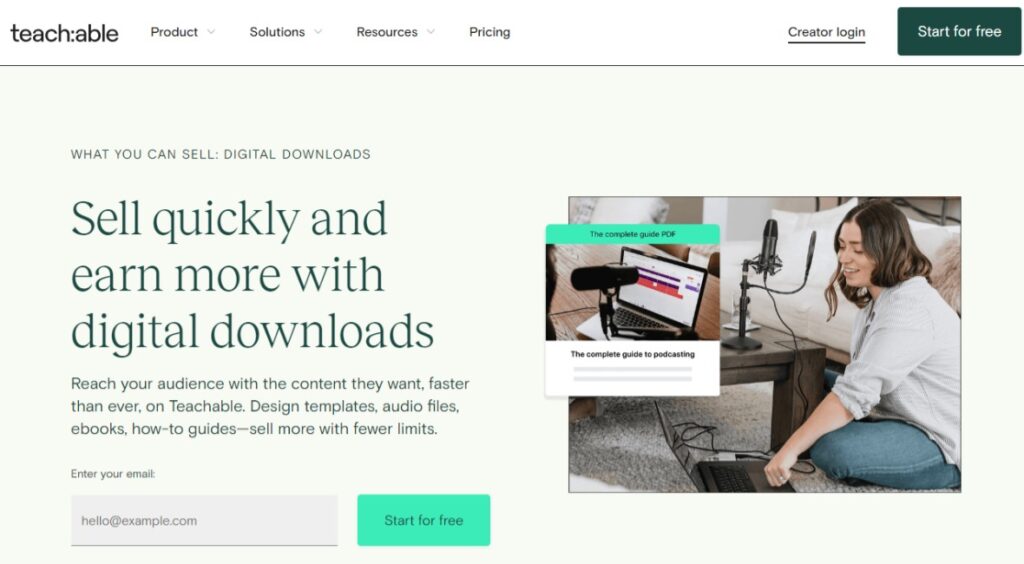Click the teach:able logo

click(64, 33)
